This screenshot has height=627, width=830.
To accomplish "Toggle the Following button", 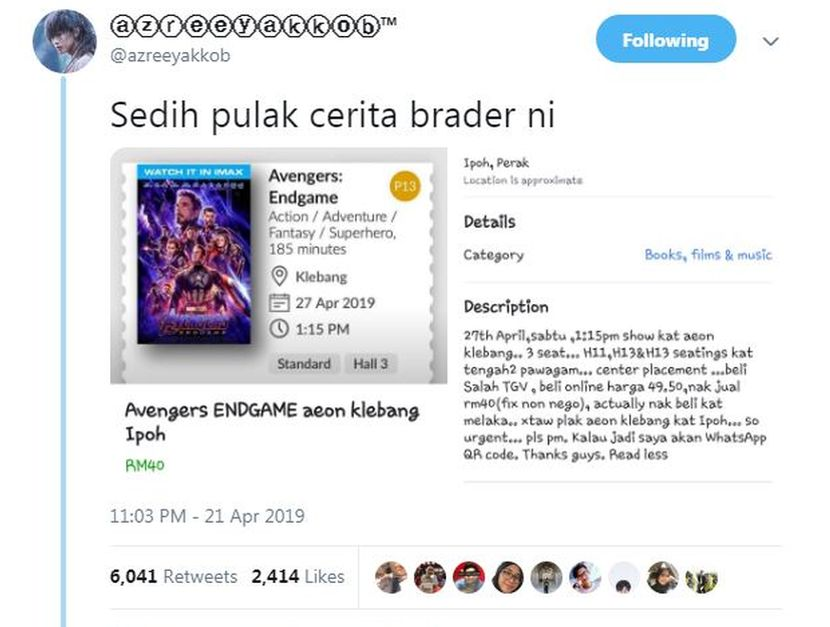I will (x=665, y=39).
